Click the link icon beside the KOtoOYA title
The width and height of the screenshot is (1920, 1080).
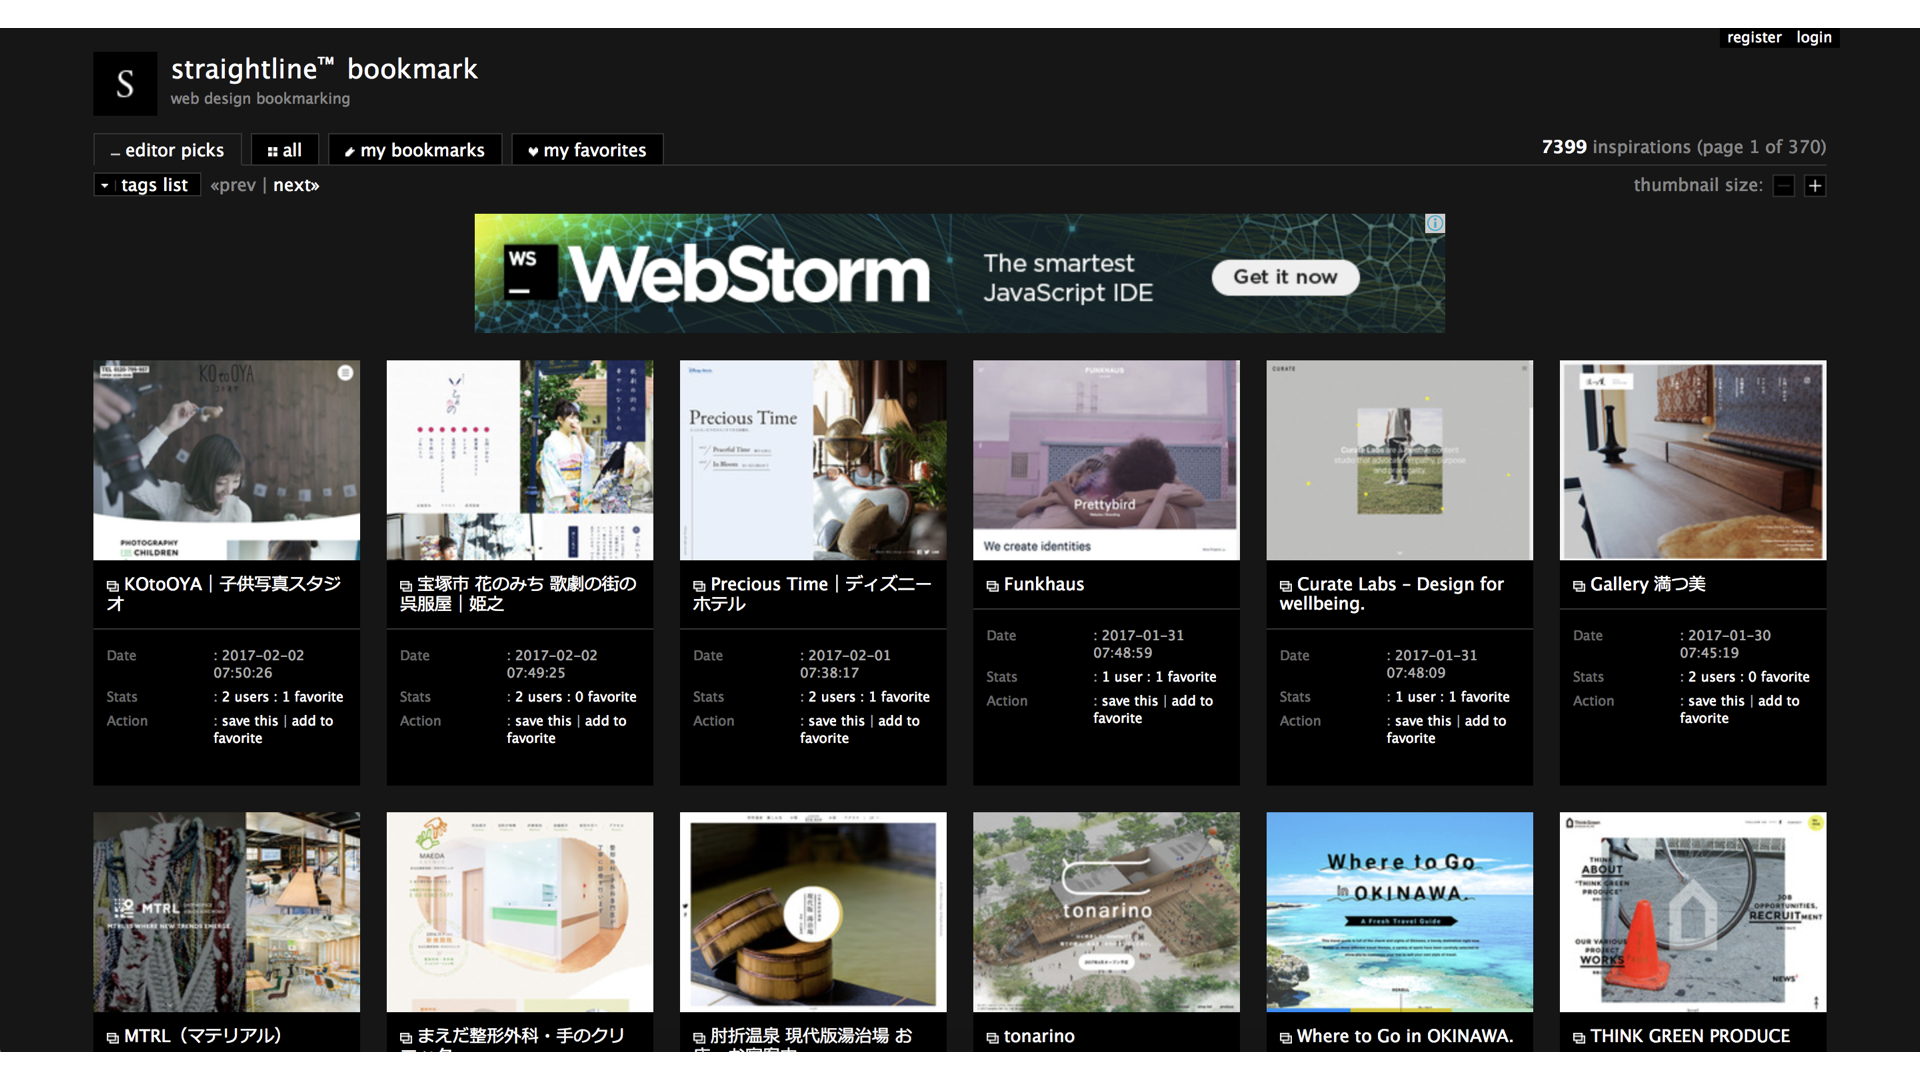(112, 586)
